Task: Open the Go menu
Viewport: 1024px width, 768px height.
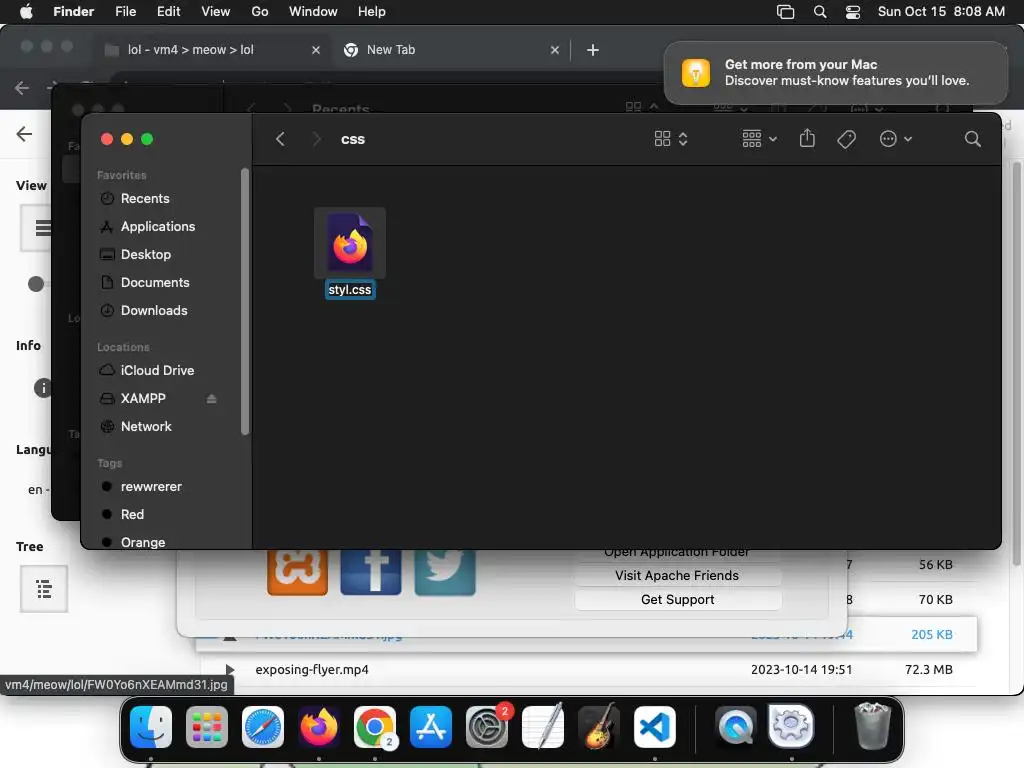Action: tap(260, 12)
